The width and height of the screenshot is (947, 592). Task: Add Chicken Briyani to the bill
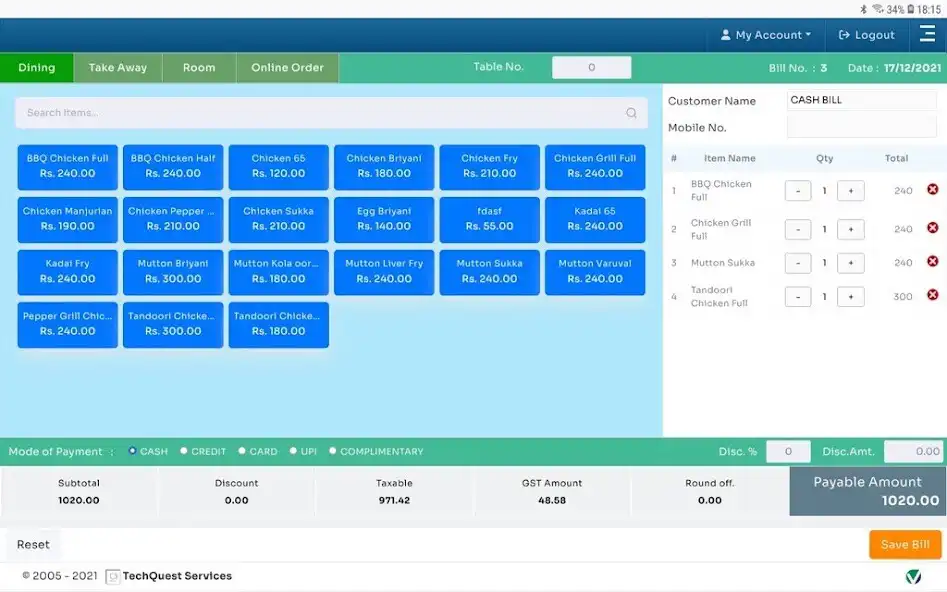(x=384, y=167)
